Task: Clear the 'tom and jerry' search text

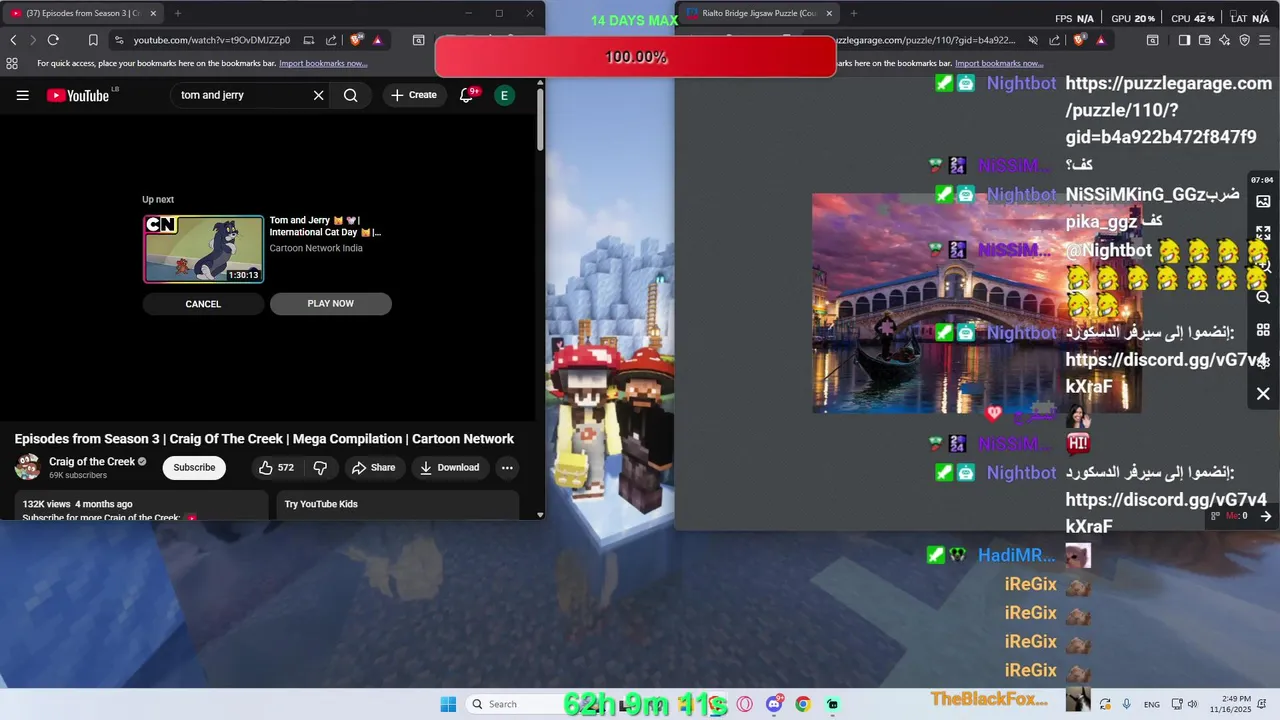Action: coord(318,95)
